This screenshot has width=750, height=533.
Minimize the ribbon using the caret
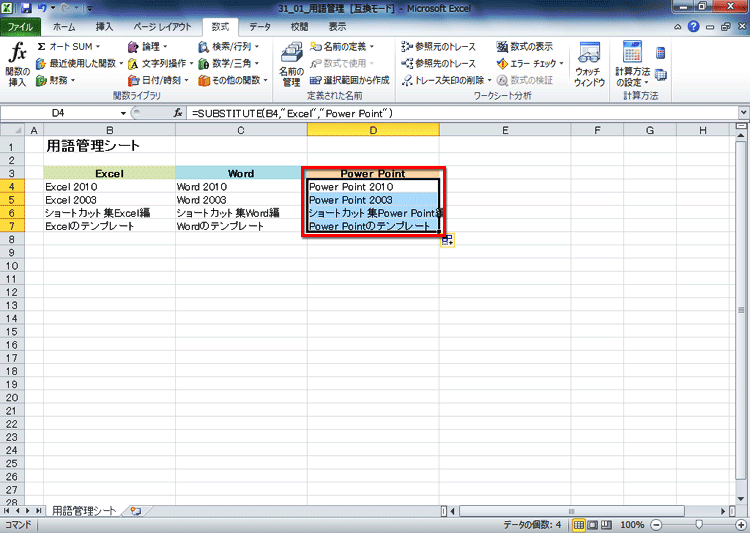pyautogui.click(x=677, y=27)
